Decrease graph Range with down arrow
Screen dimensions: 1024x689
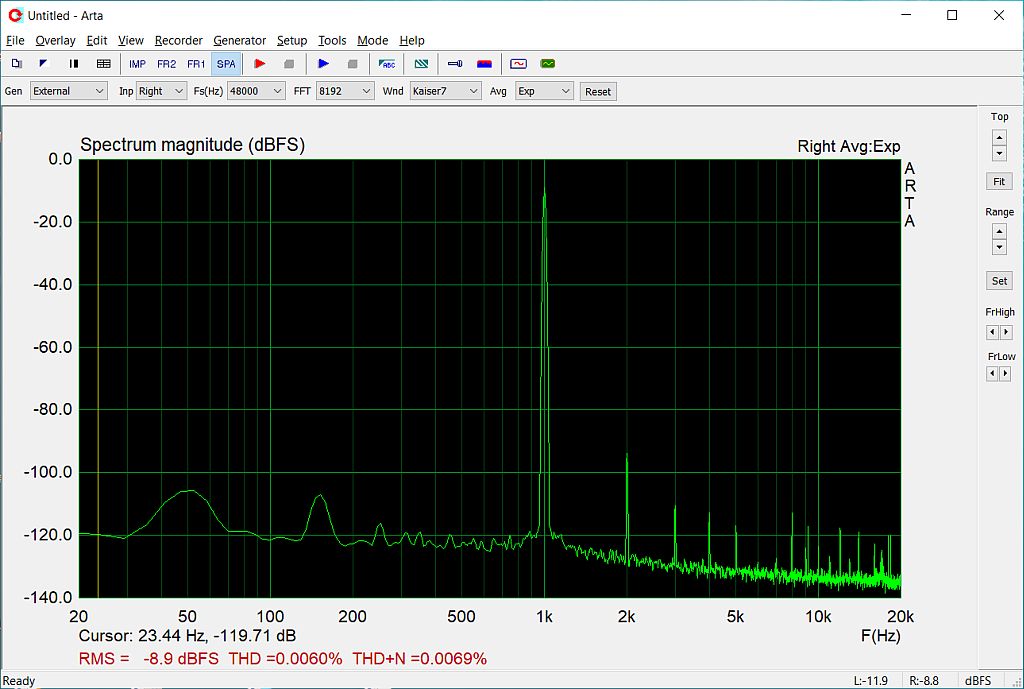999,247
